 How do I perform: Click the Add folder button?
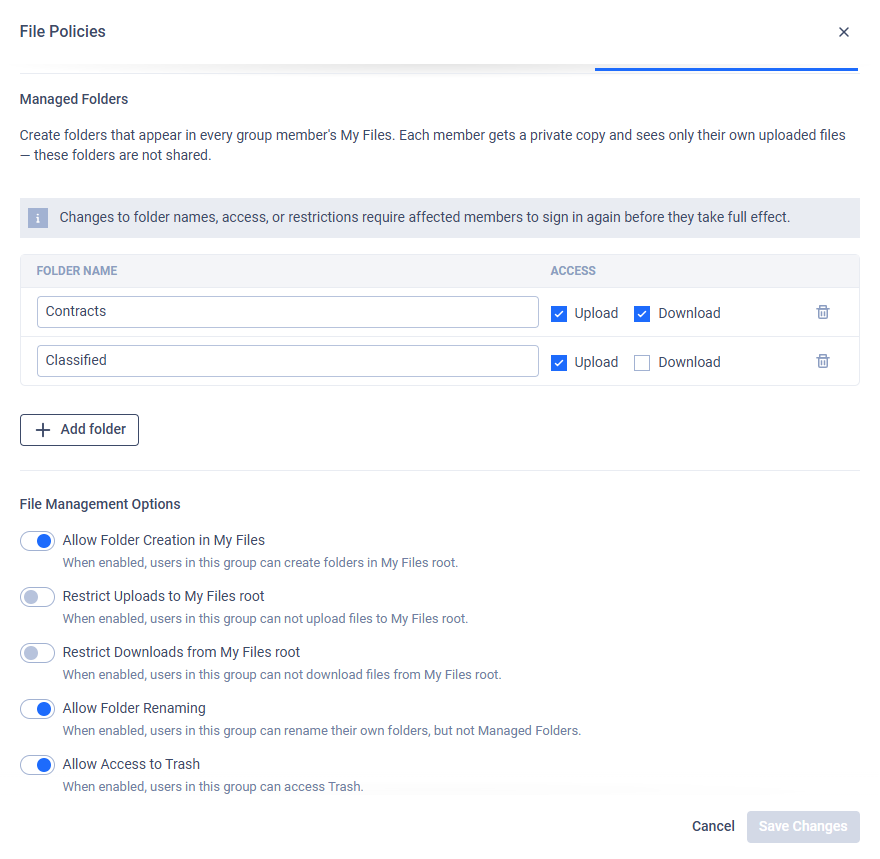79,430
